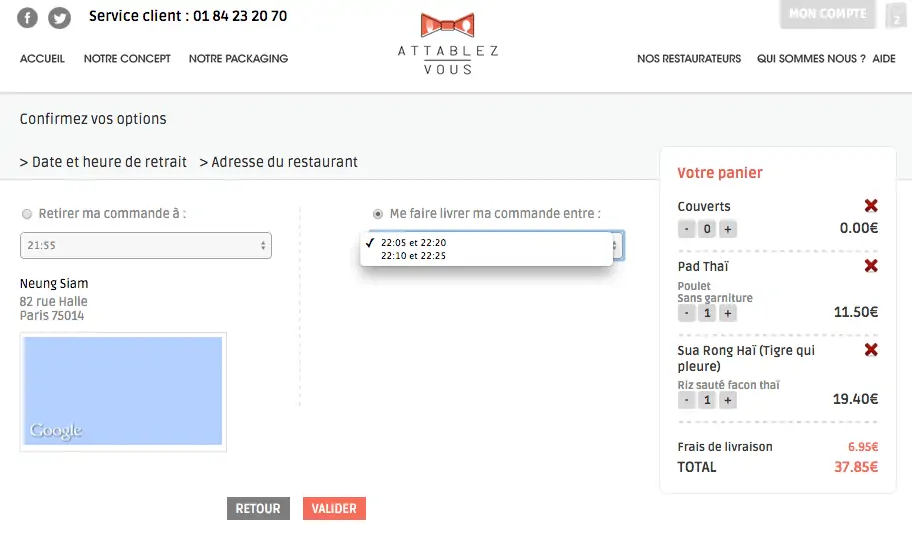Decrease Sua Rong Haï quantity with minus
912x537 pixels.
(686, 400)
